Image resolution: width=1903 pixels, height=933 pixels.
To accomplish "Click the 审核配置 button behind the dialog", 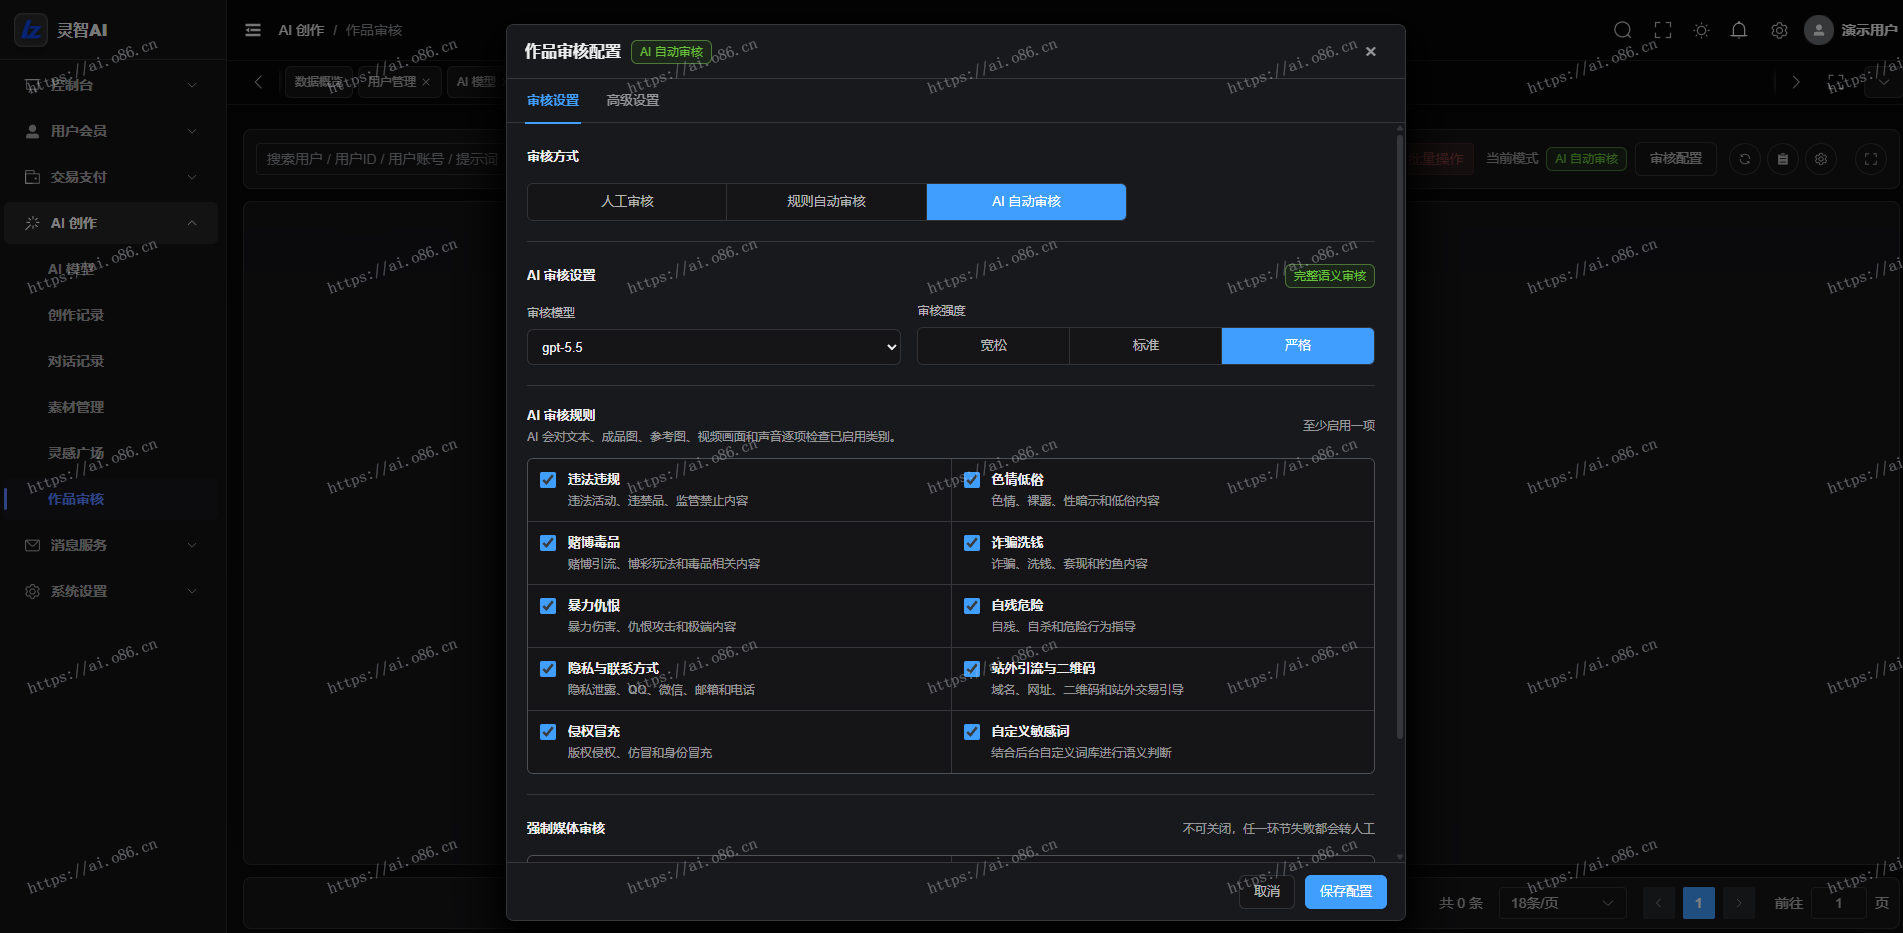I will tap(1676, 159).
